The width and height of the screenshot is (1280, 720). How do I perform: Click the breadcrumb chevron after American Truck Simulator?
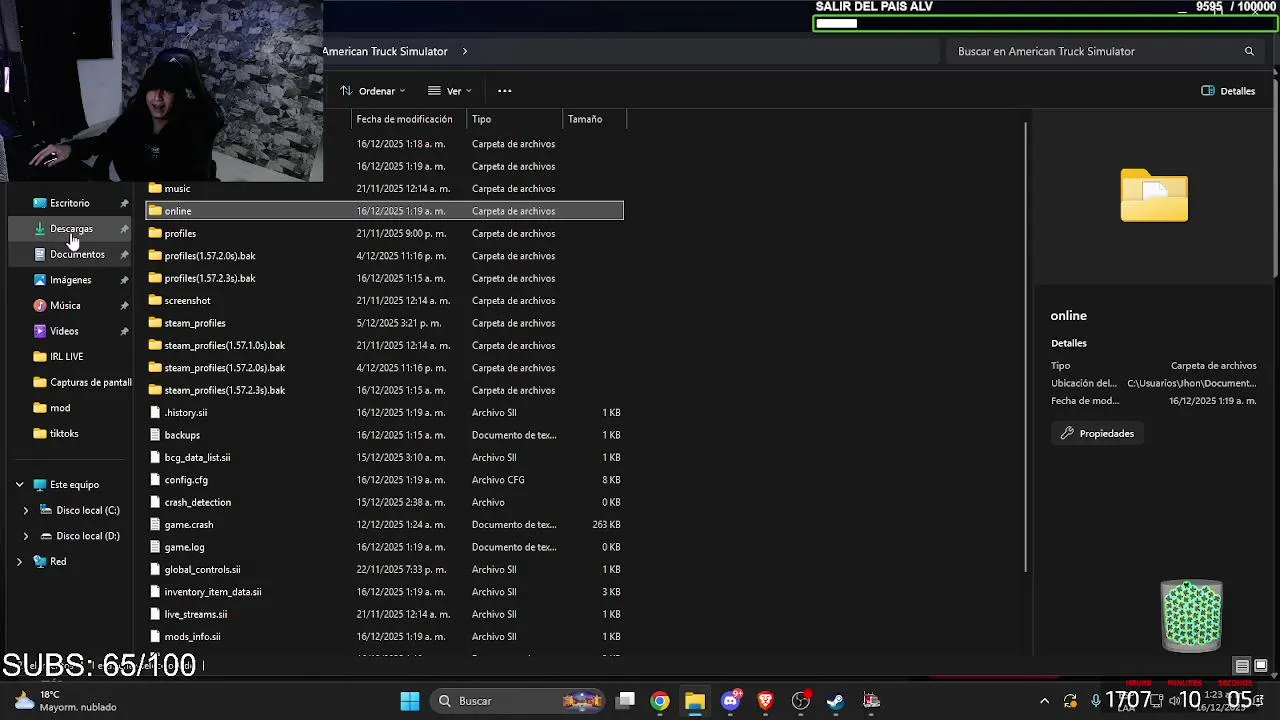click(465, 51)
